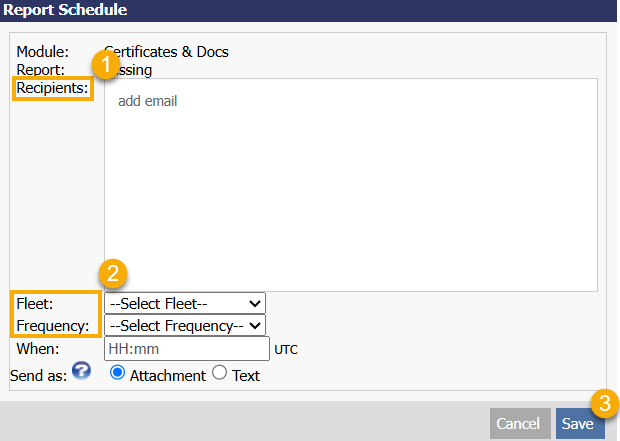This screenshot has height=441, width=620.
Task: Expand the Select Frequency dropdown
Action: click(185, 325)
